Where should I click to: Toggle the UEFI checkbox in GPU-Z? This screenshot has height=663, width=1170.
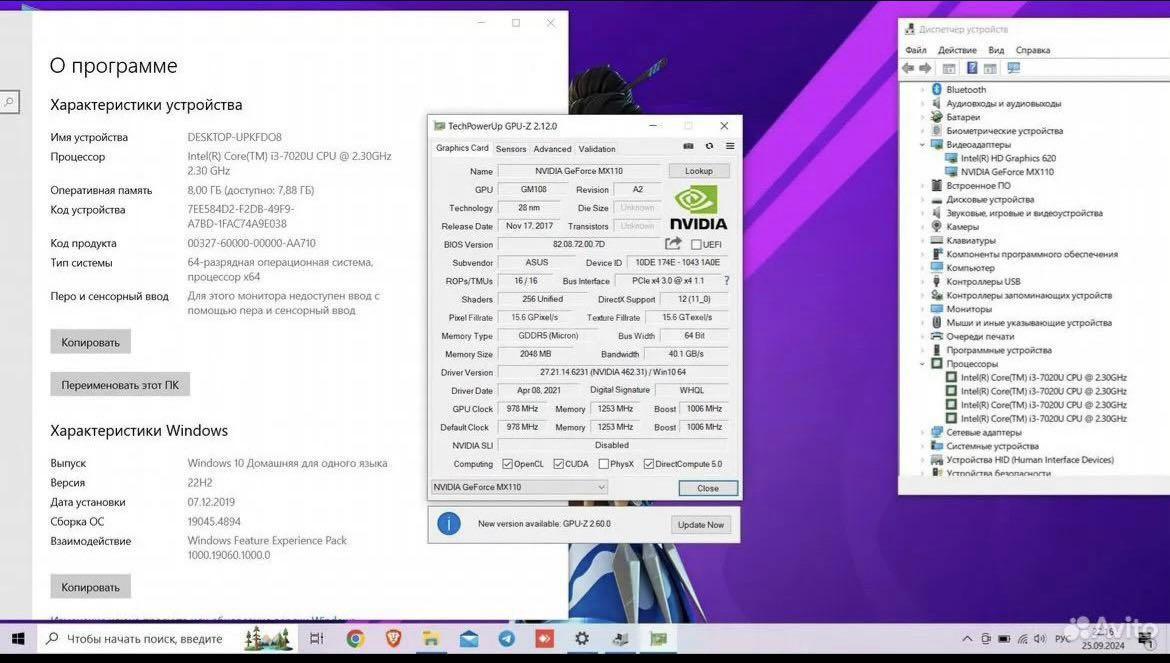tap(696, 244)
